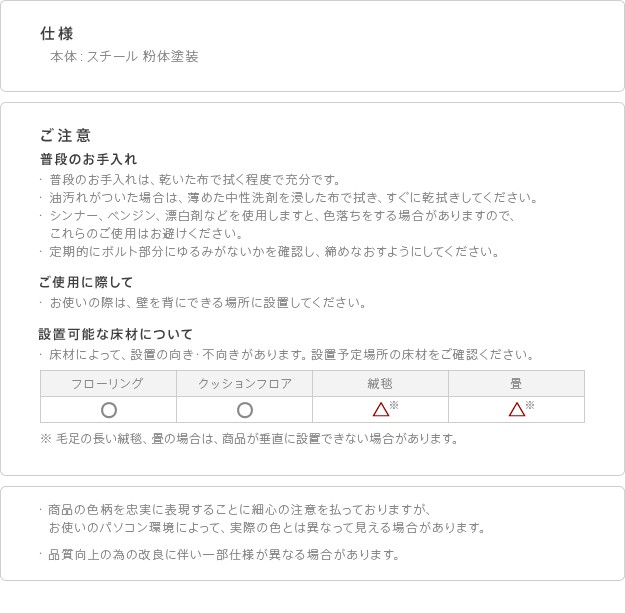Screen dimensions: 625x613
Task: Click the note about 商品の色柄
Action: coord(239,510)
